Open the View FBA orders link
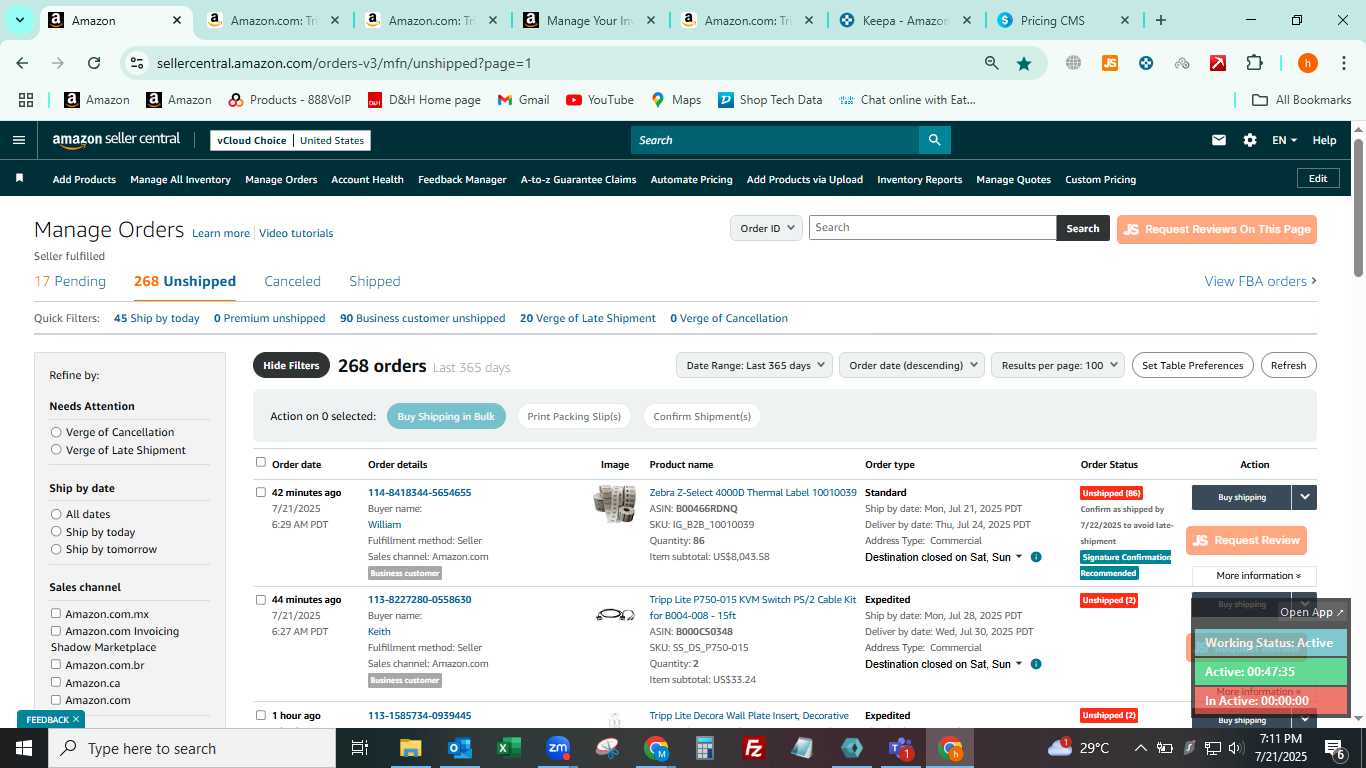Viewport: 1366px width, 768px height. [x=1260, y=281]
